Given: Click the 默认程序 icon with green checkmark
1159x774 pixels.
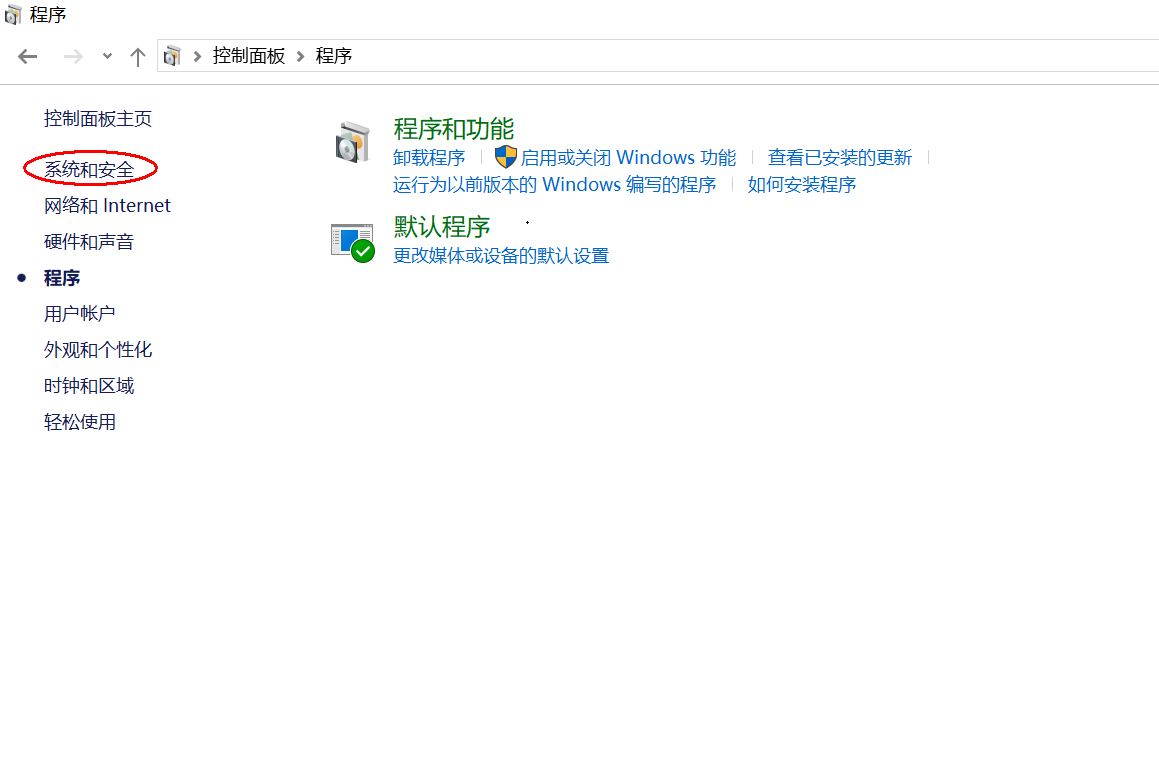Looking at the screenshot, I should point(352,242).
